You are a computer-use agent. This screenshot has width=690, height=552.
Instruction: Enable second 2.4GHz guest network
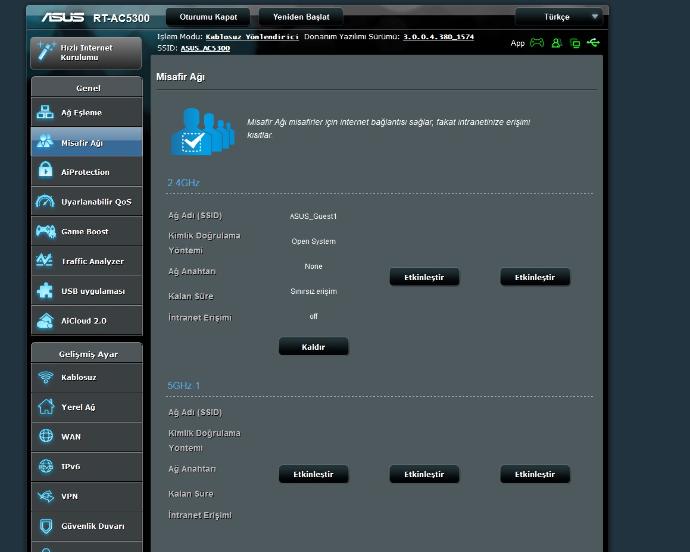tap(424, 277)
